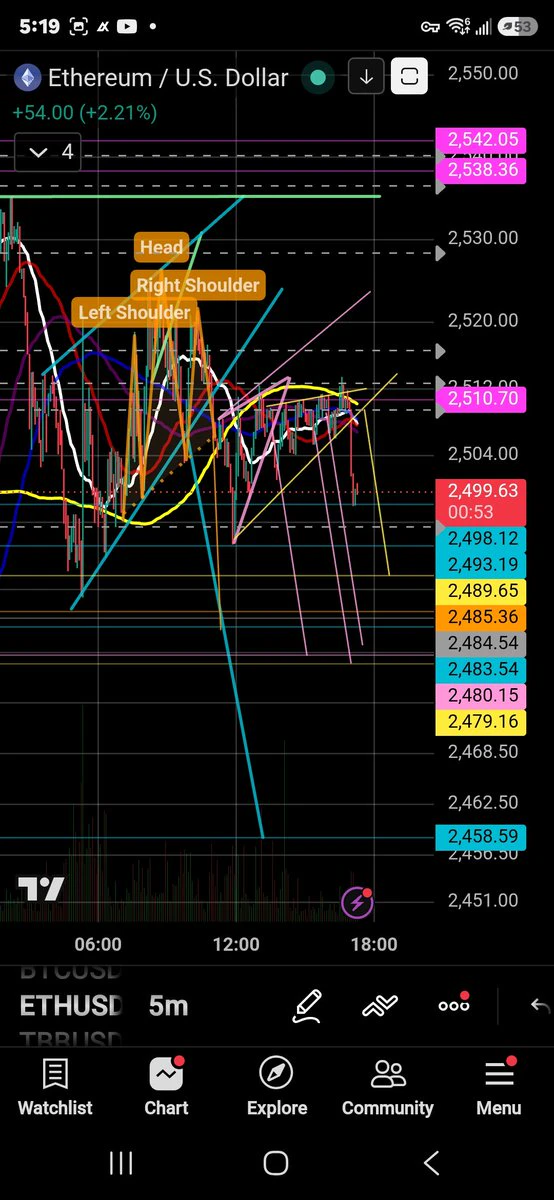Tap the 2,510.70 magenta price label
This screenshot has width=554, height=1200.
pos(482,400)
